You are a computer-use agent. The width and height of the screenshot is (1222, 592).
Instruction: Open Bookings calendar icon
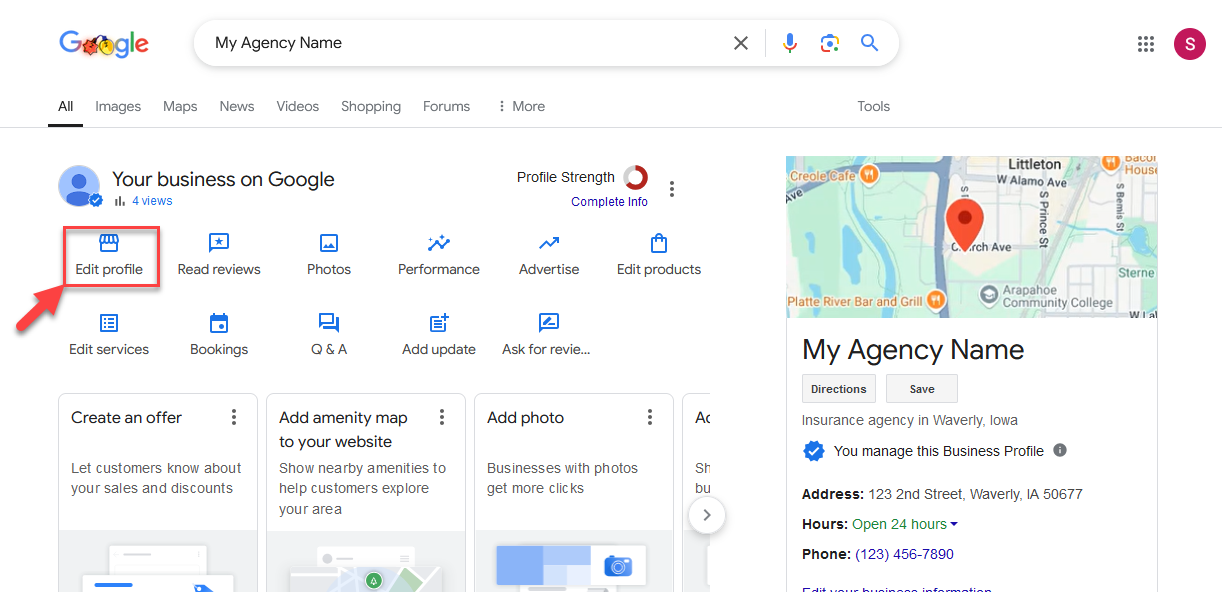(x=219, y=323)
